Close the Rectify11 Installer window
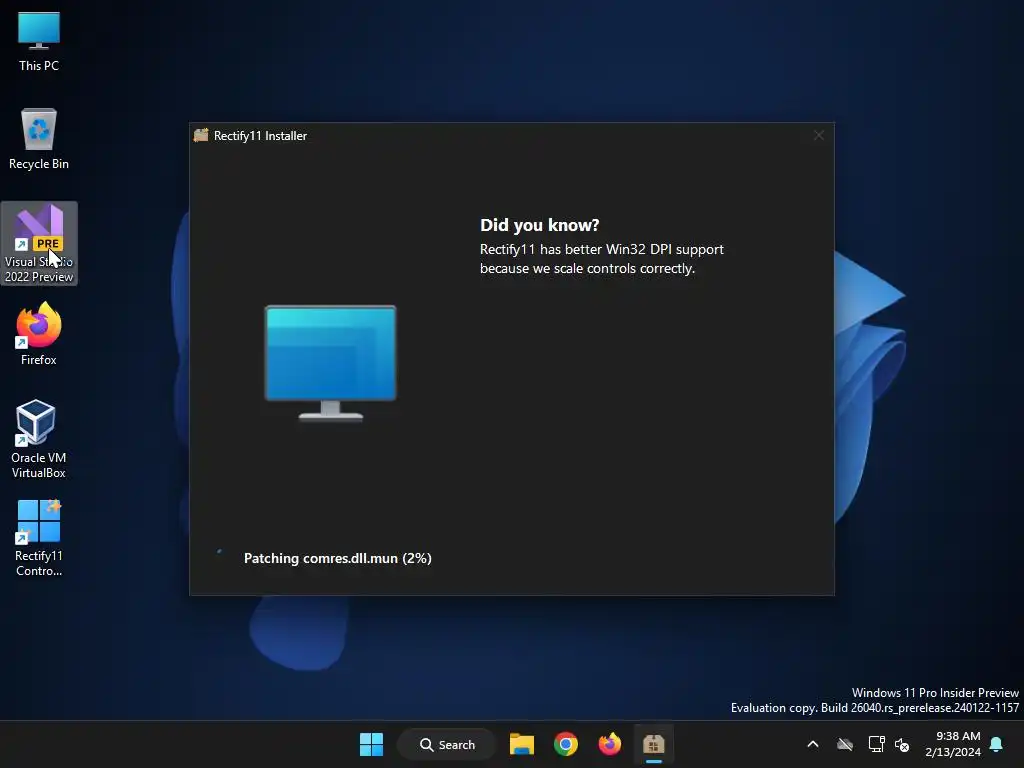The width and height of the screenshot is (1024, 768). click(819, 135)
